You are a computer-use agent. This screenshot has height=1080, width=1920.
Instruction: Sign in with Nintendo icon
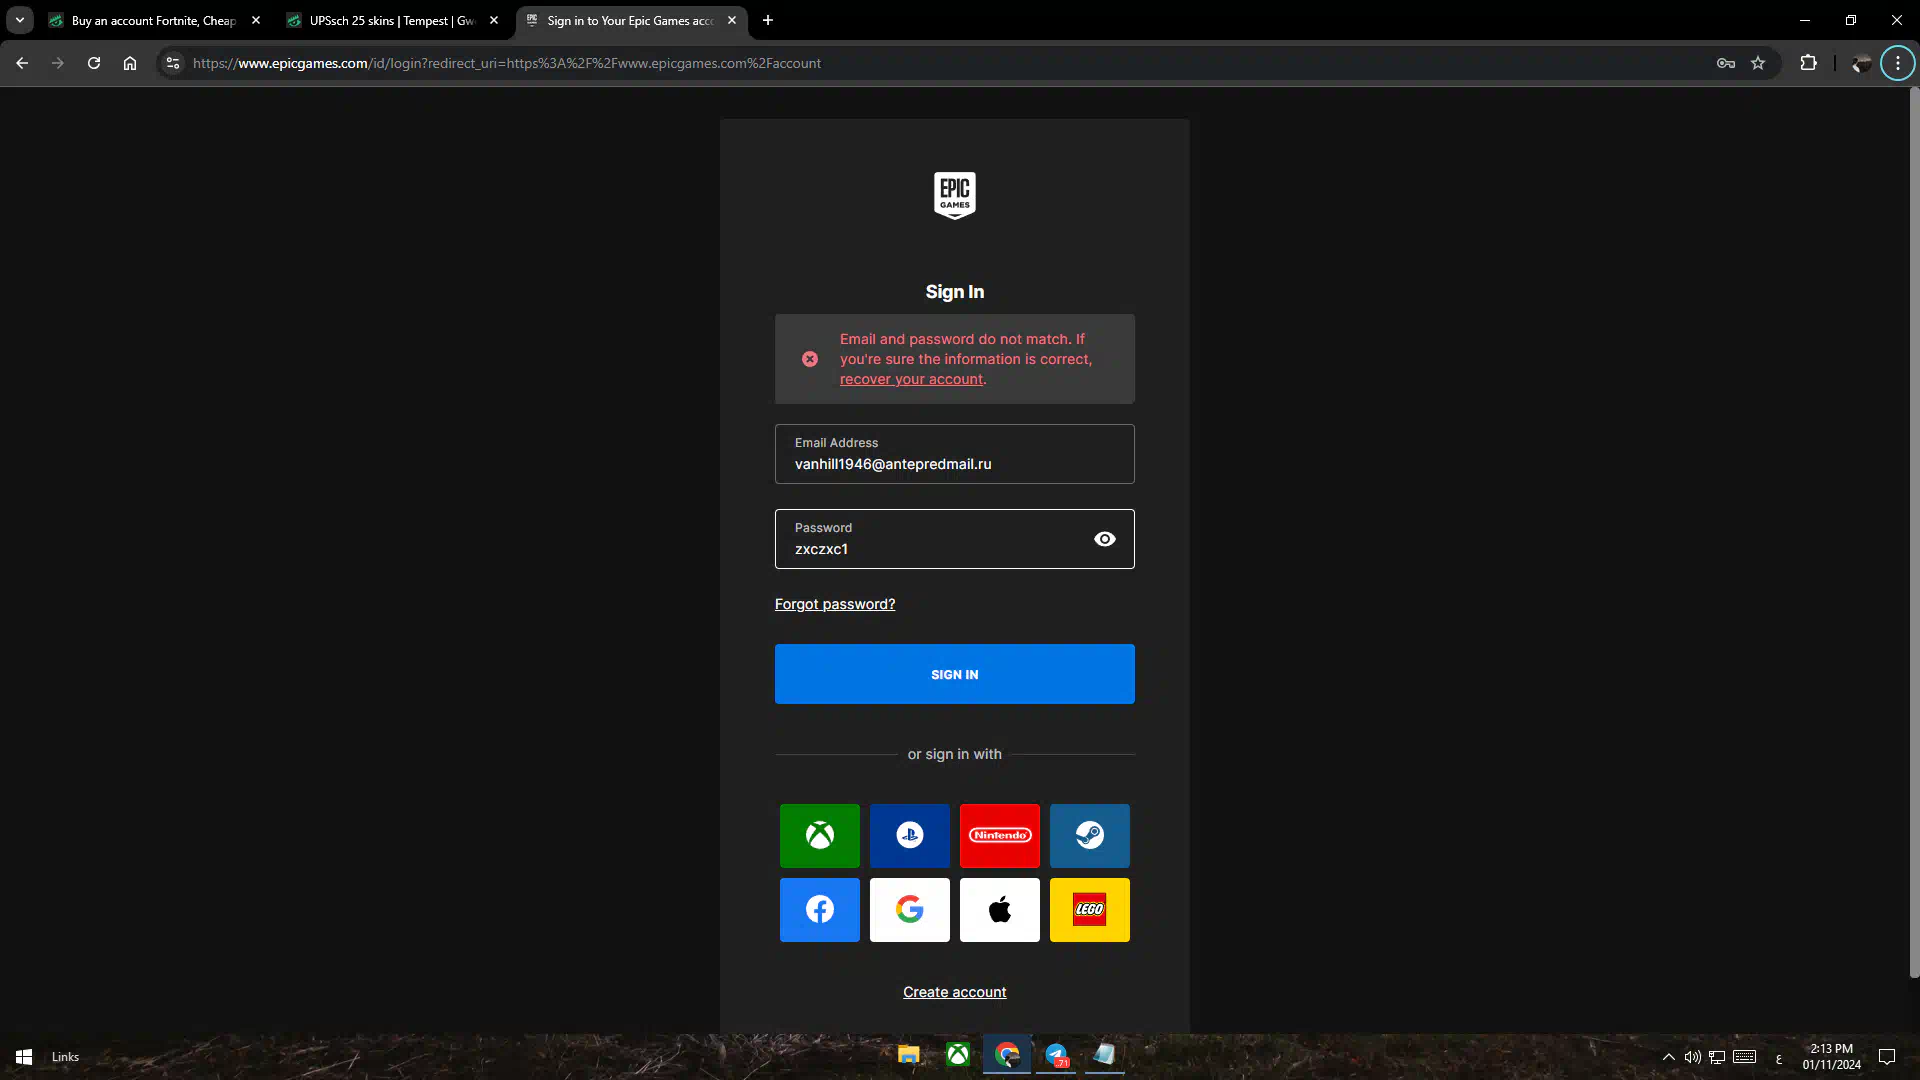point(999,835)
